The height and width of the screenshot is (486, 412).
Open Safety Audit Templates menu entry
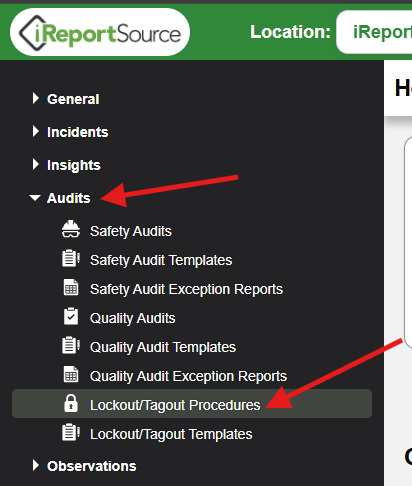point(161,260)
